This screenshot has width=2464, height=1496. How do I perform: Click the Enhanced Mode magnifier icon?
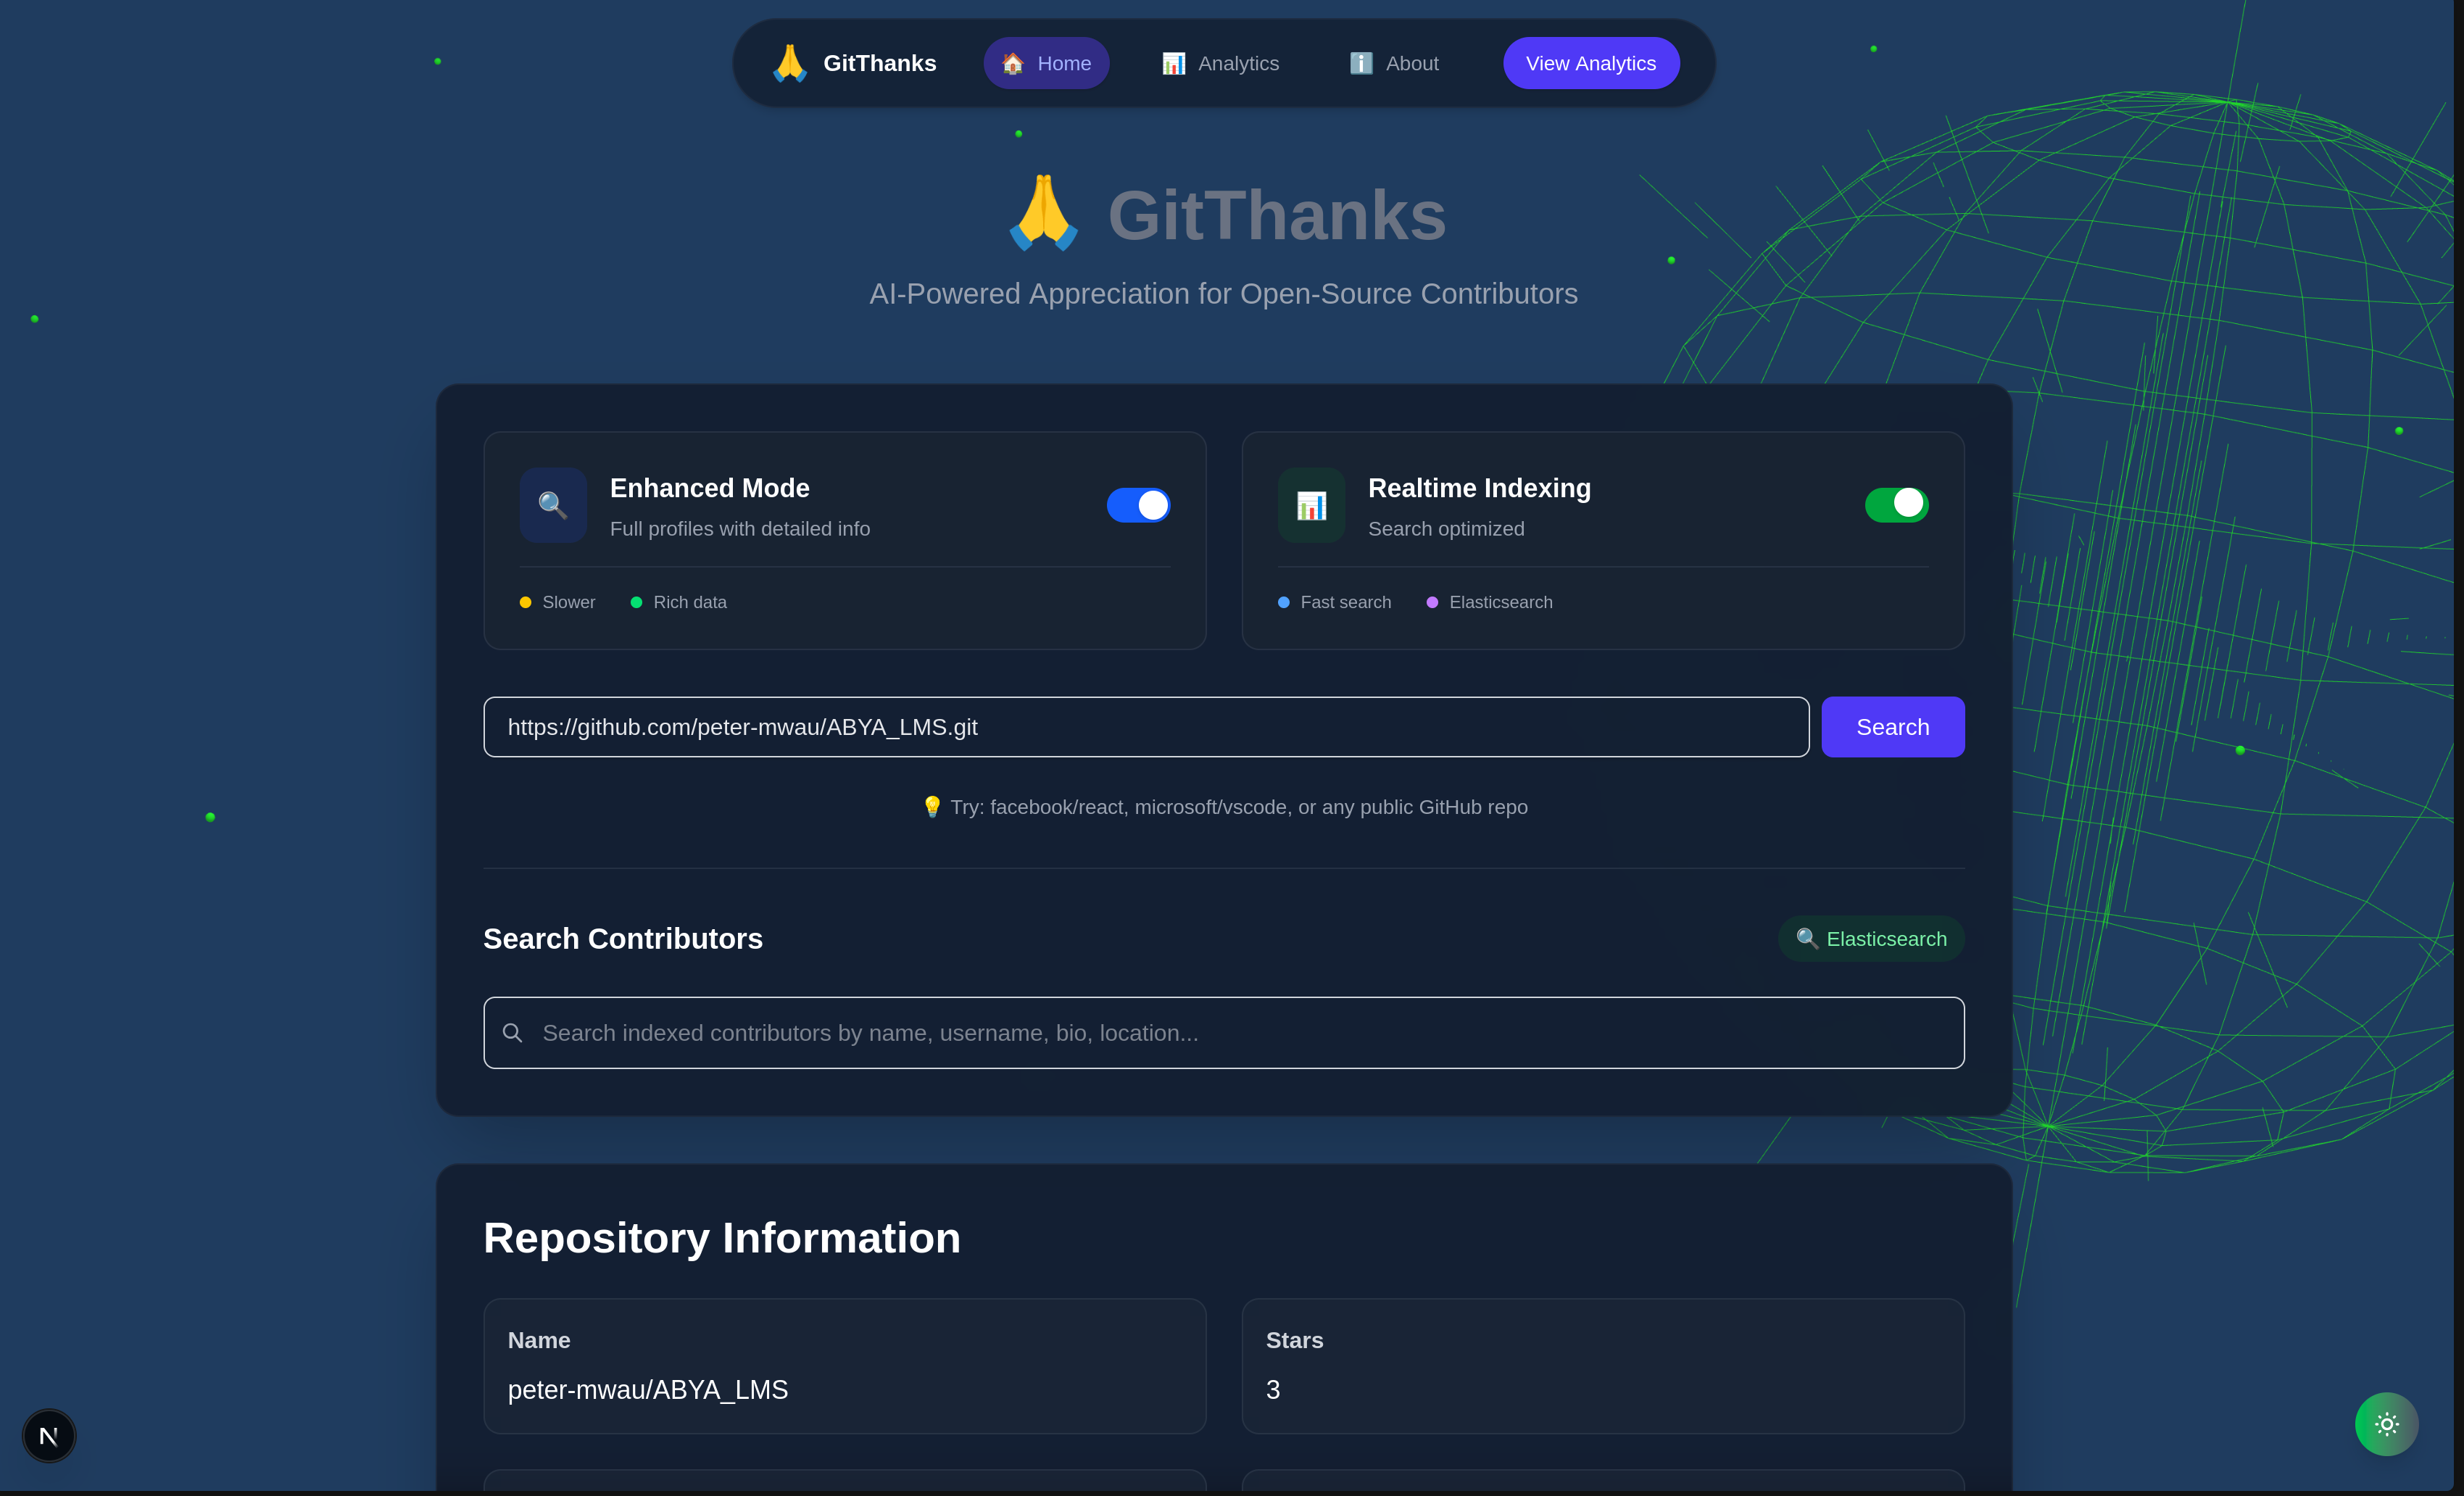pyautogui.click(x=553, y=505)
